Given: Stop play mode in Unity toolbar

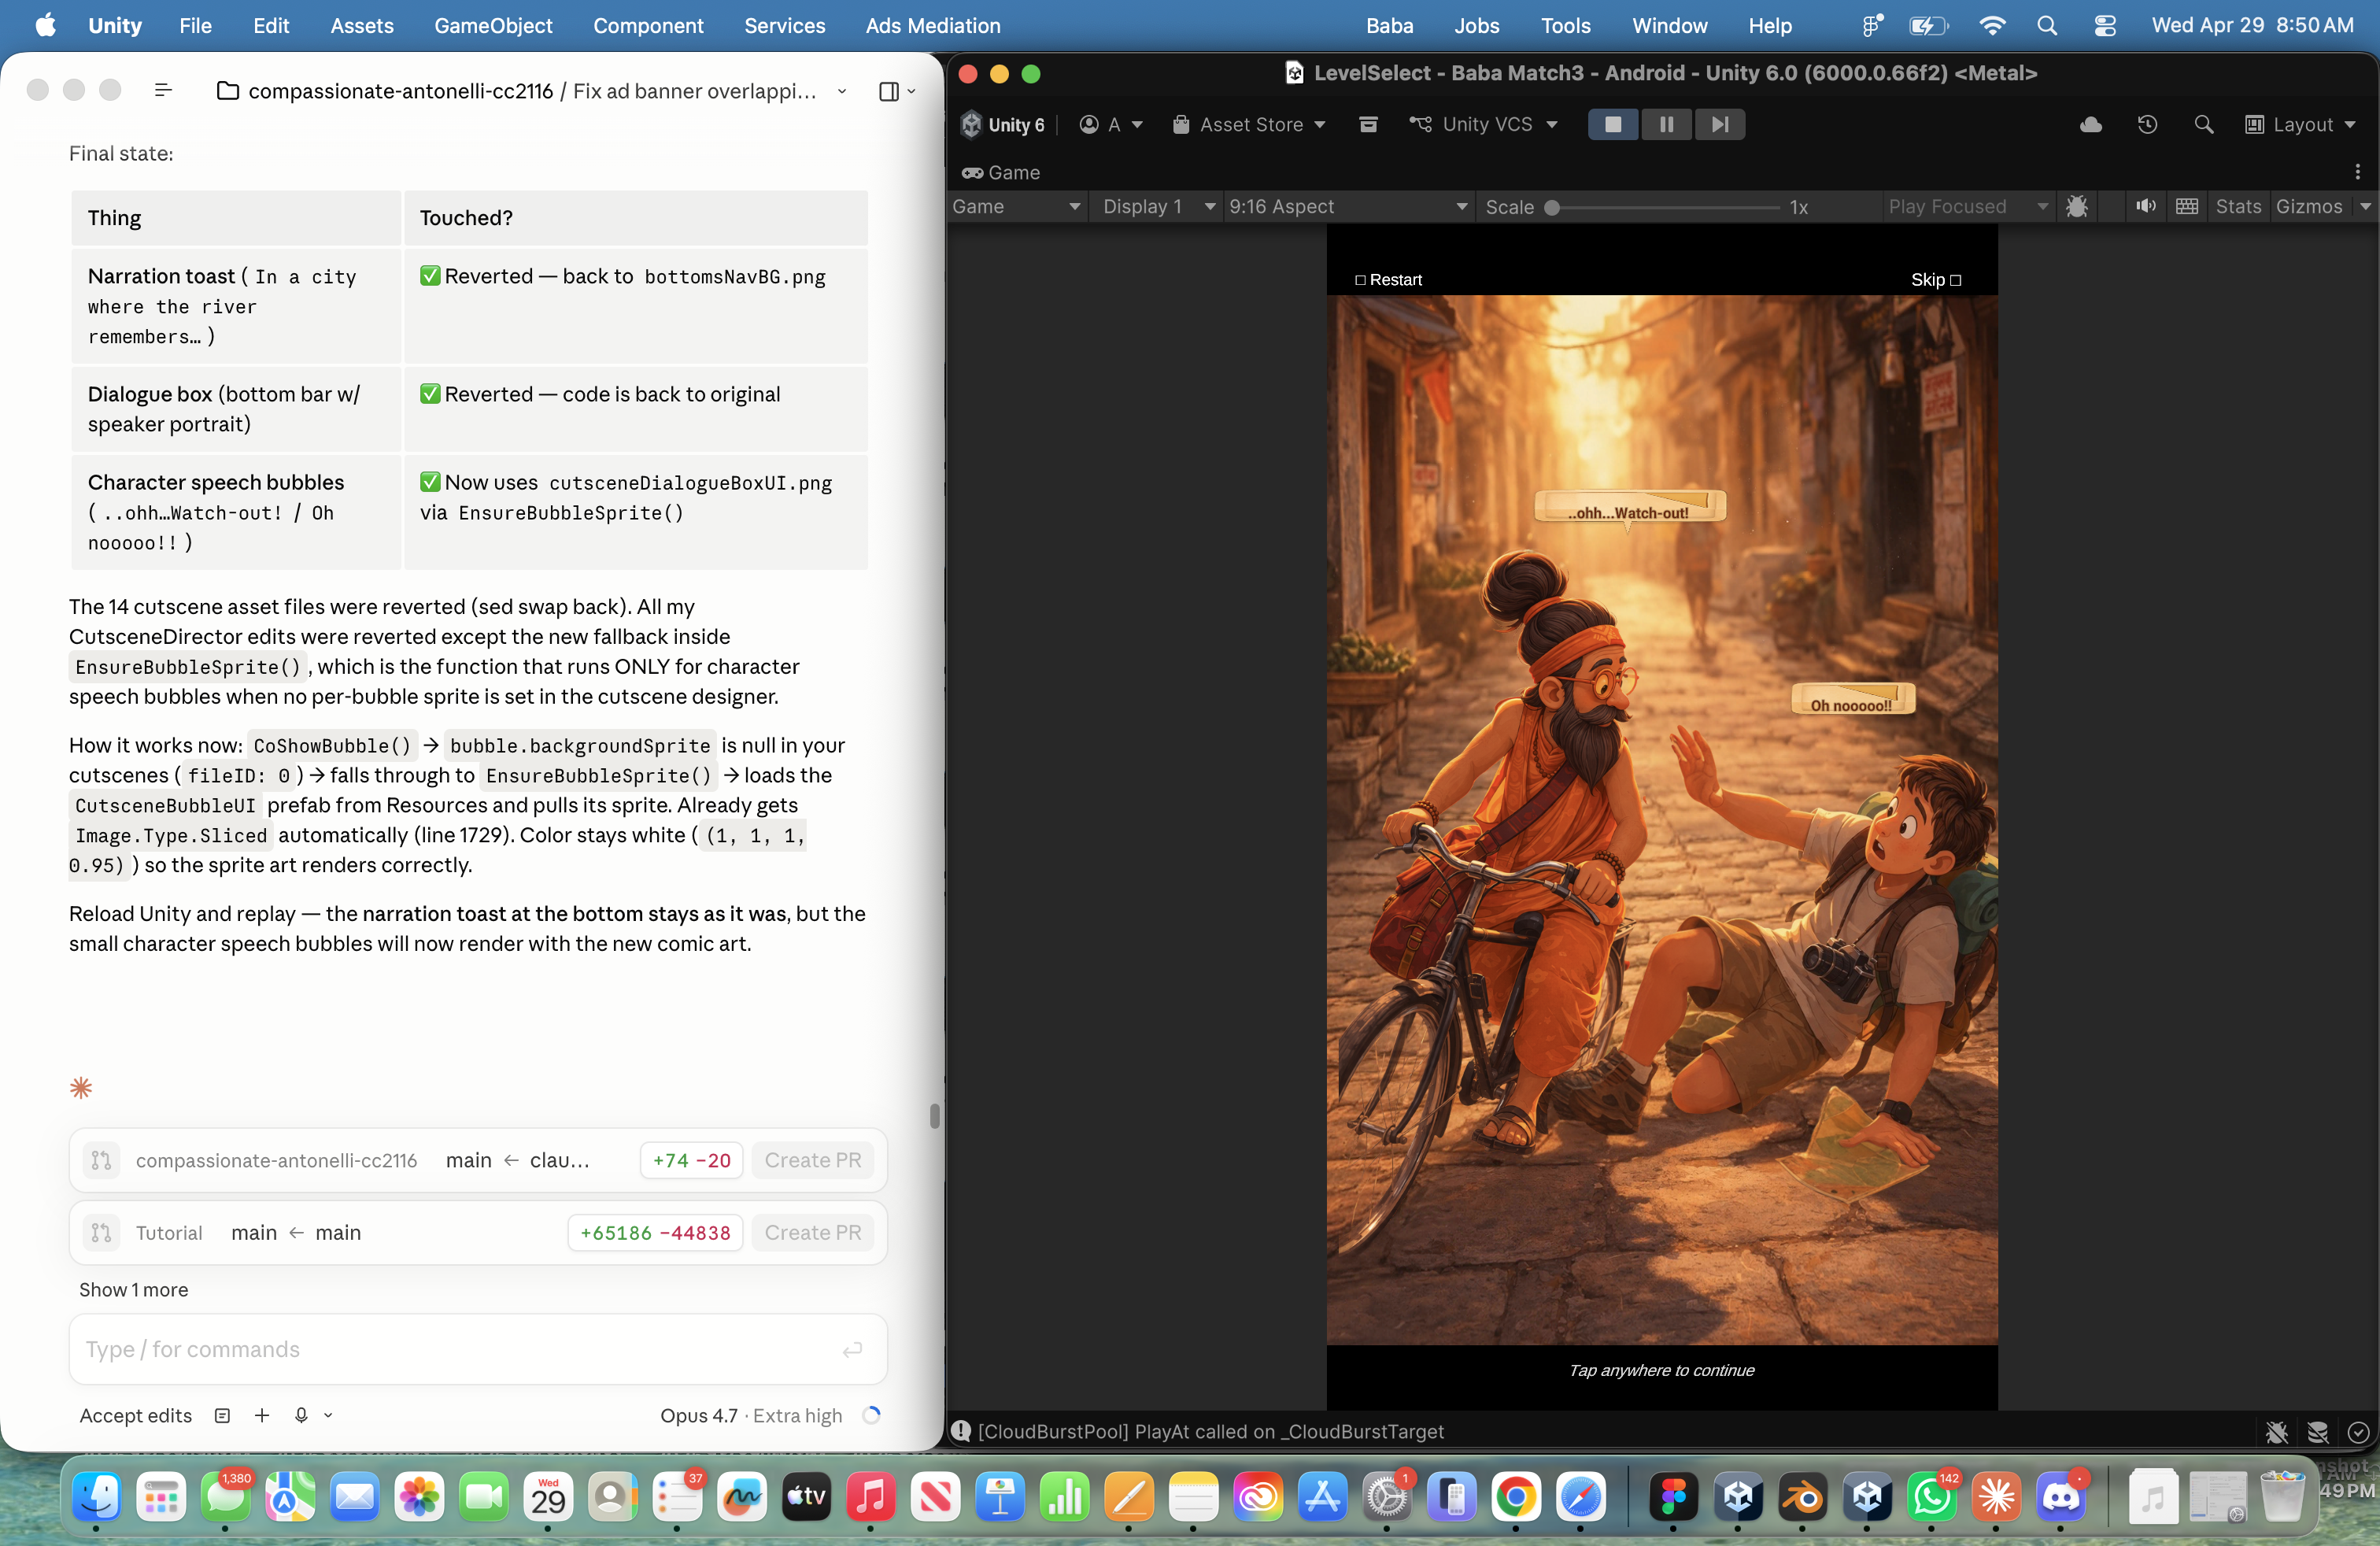Looking at the screenshot, I should (1612, 124).
